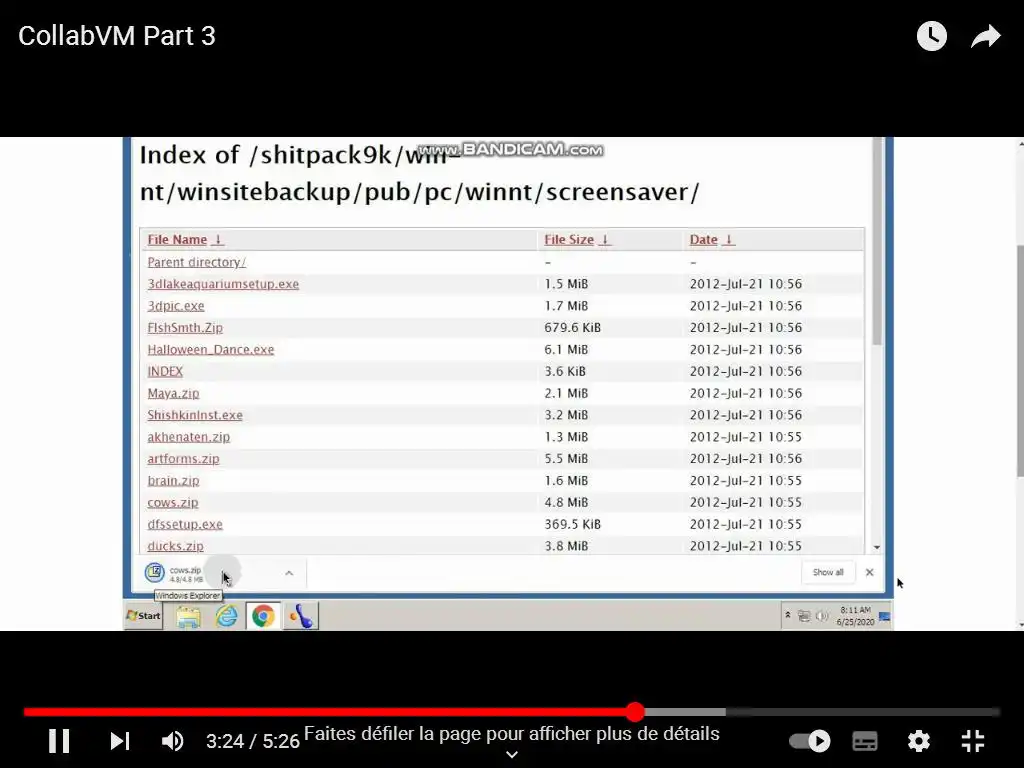
Task: Click the network tray icon
Action: coord(805,616)
